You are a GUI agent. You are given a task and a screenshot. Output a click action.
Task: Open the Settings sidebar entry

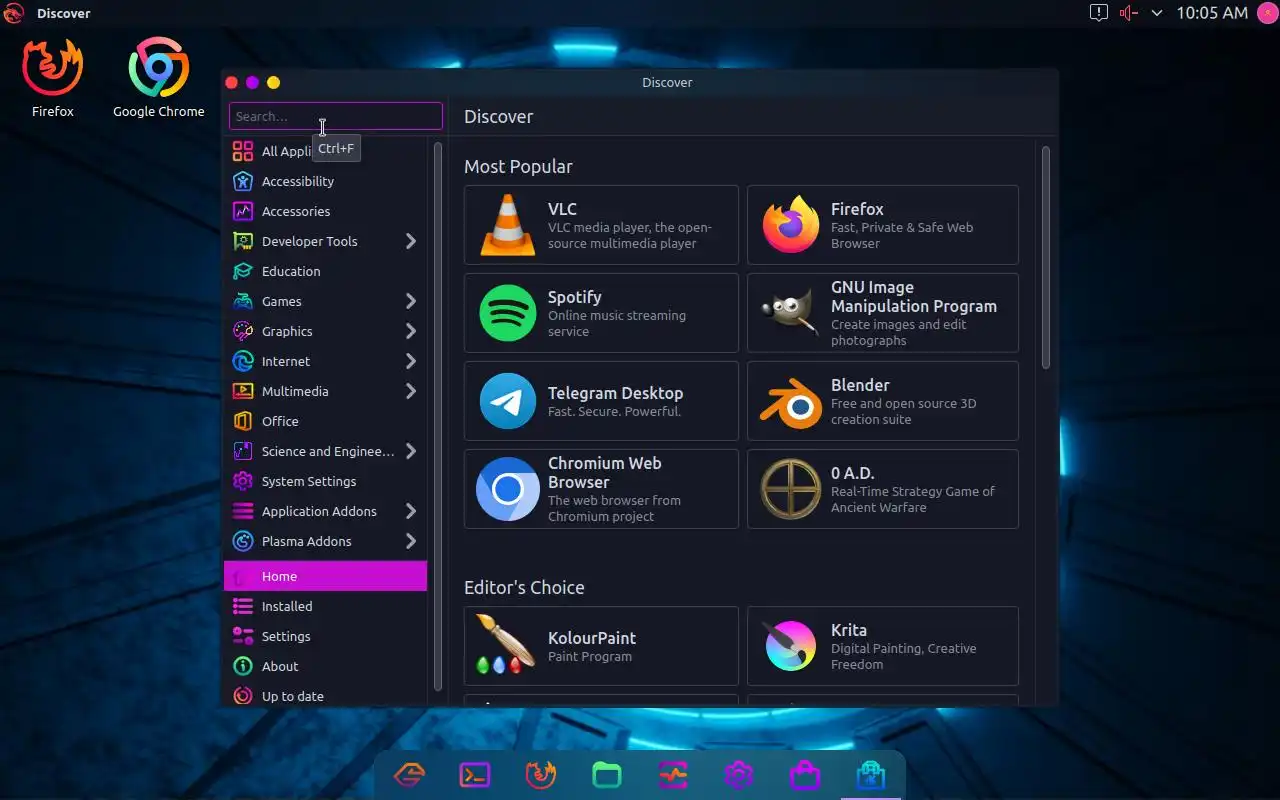tap(326, 636)
